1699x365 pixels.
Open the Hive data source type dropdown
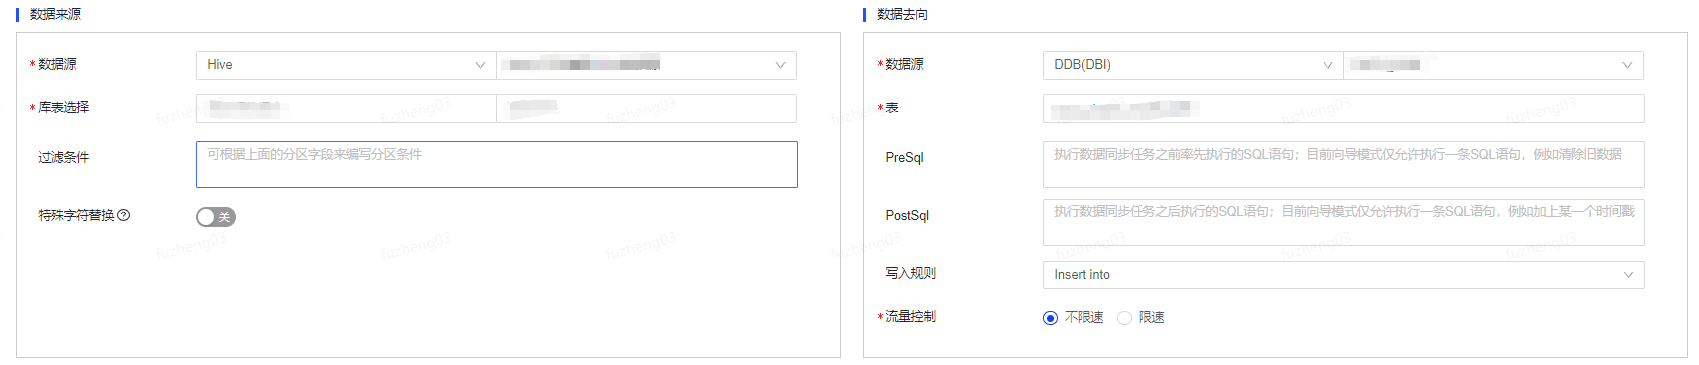pos(346,65)
